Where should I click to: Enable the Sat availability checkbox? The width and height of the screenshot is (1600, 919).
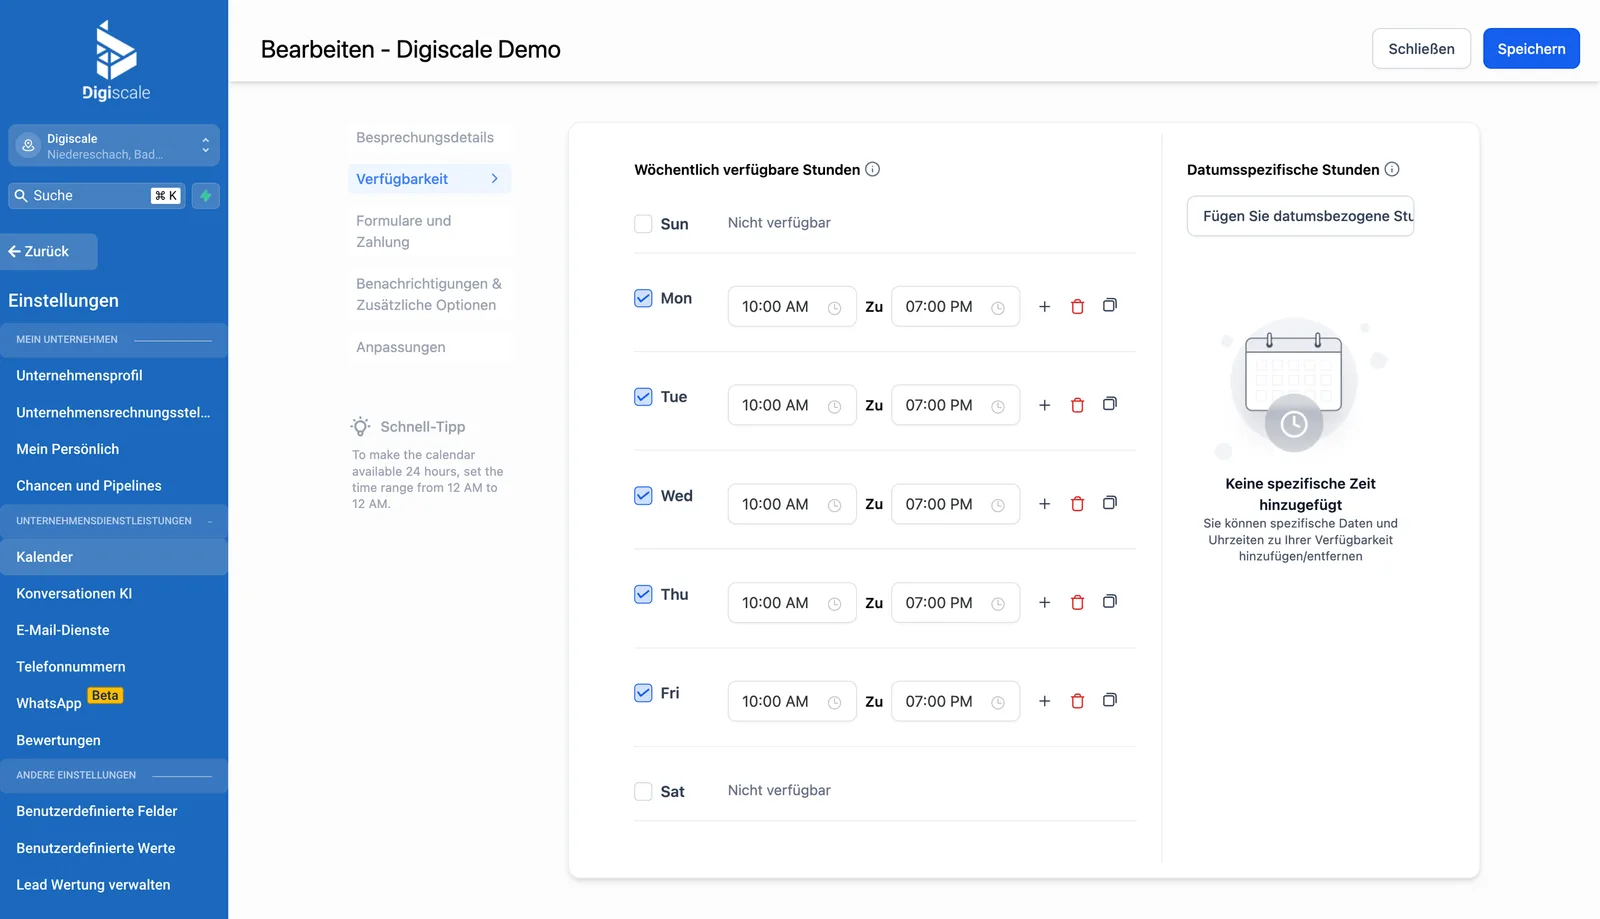[x=643, y=791]
